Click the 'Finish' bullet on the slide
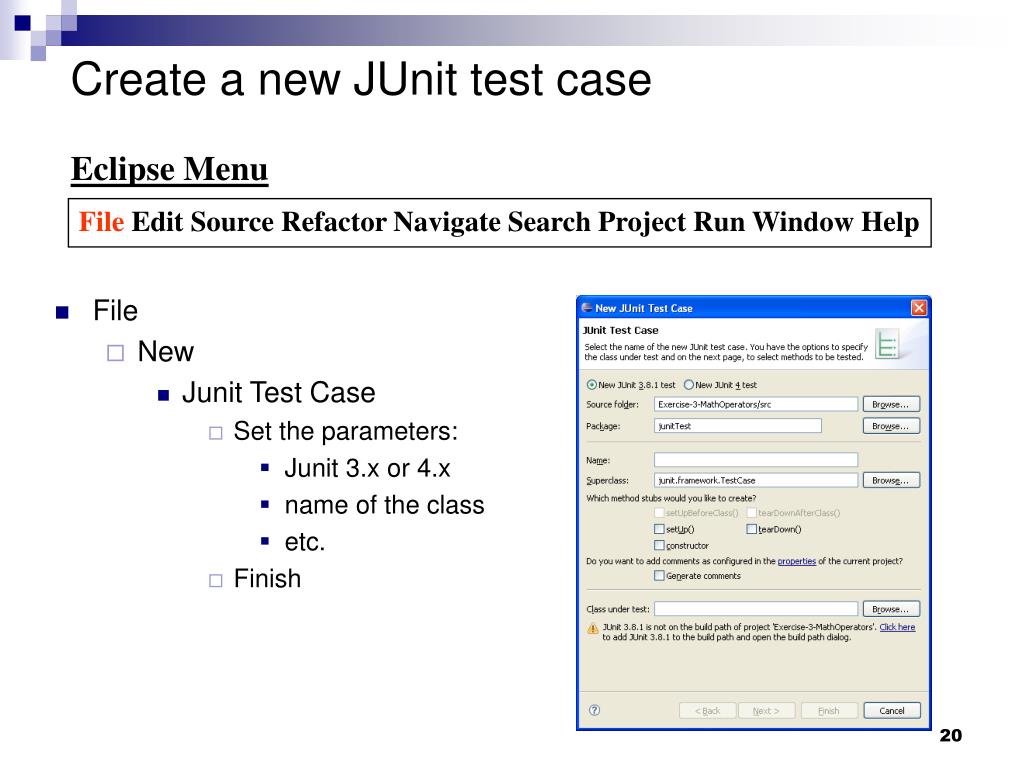 [267, 579]
